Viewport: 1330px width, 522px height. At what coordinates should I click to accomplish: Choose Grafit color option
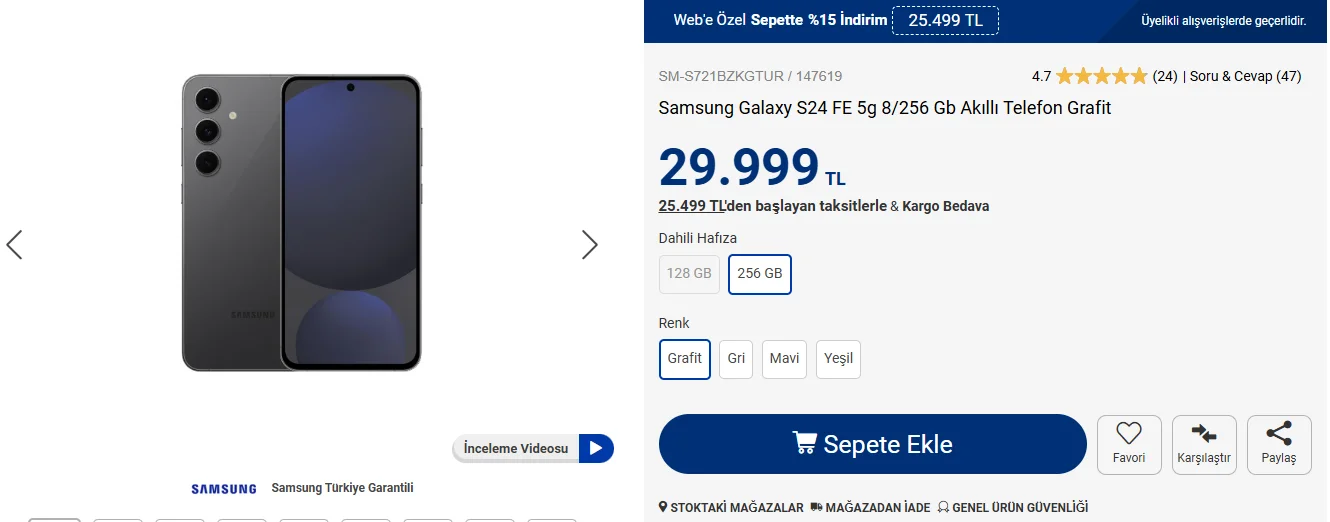click(685, 359)
